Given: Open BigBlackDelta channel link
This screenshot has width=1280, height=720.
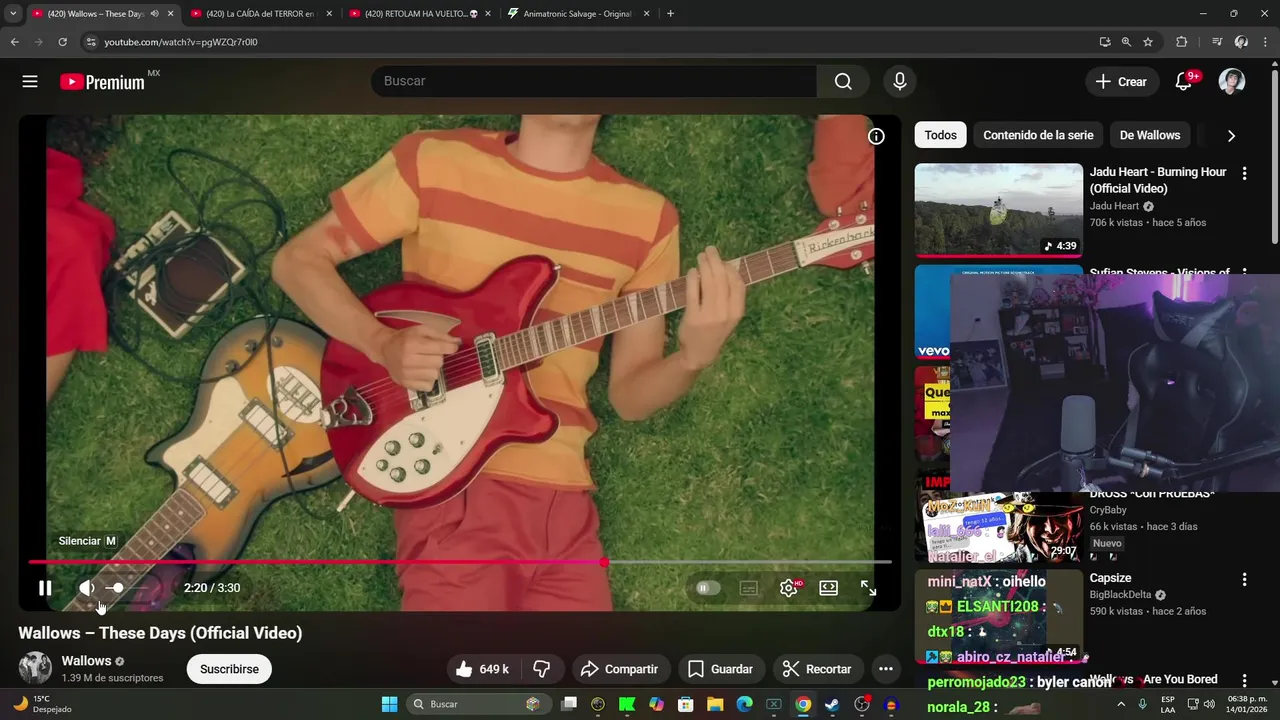Looking at the screenshot, I should point(1120,595).
